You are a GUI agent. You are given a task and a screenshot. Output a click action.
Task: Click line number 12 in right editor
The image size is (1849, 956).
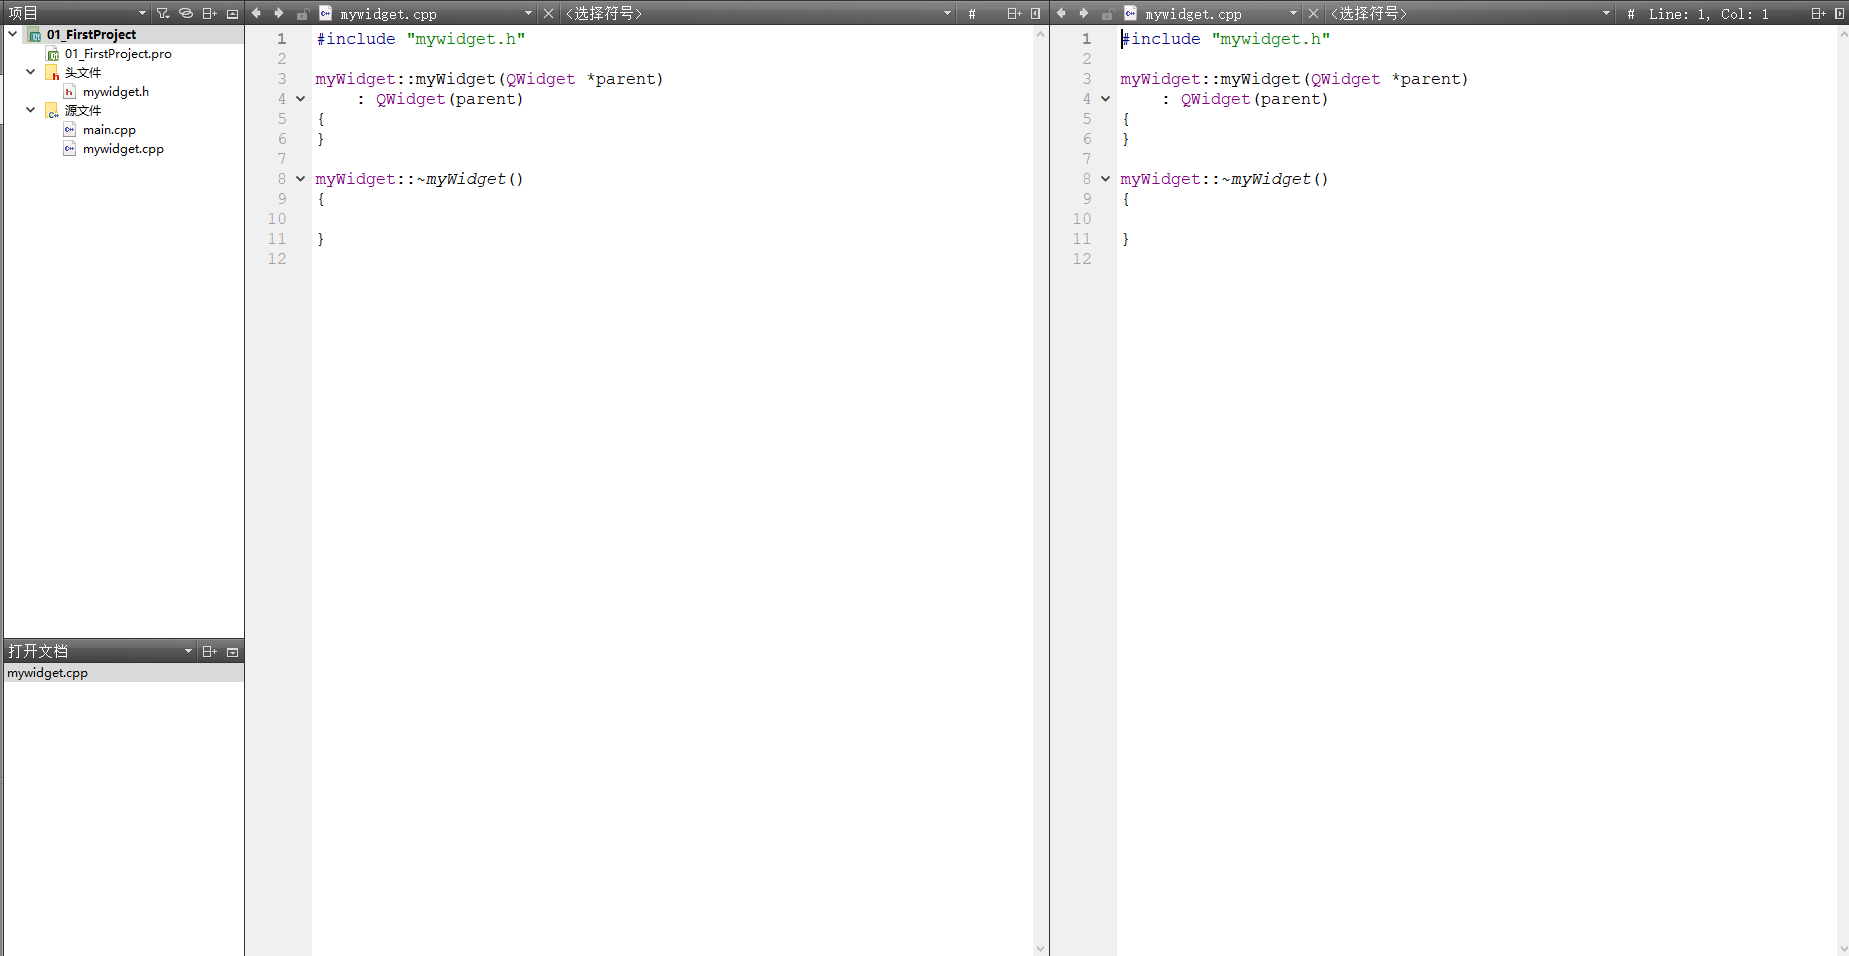(1082, 259)
